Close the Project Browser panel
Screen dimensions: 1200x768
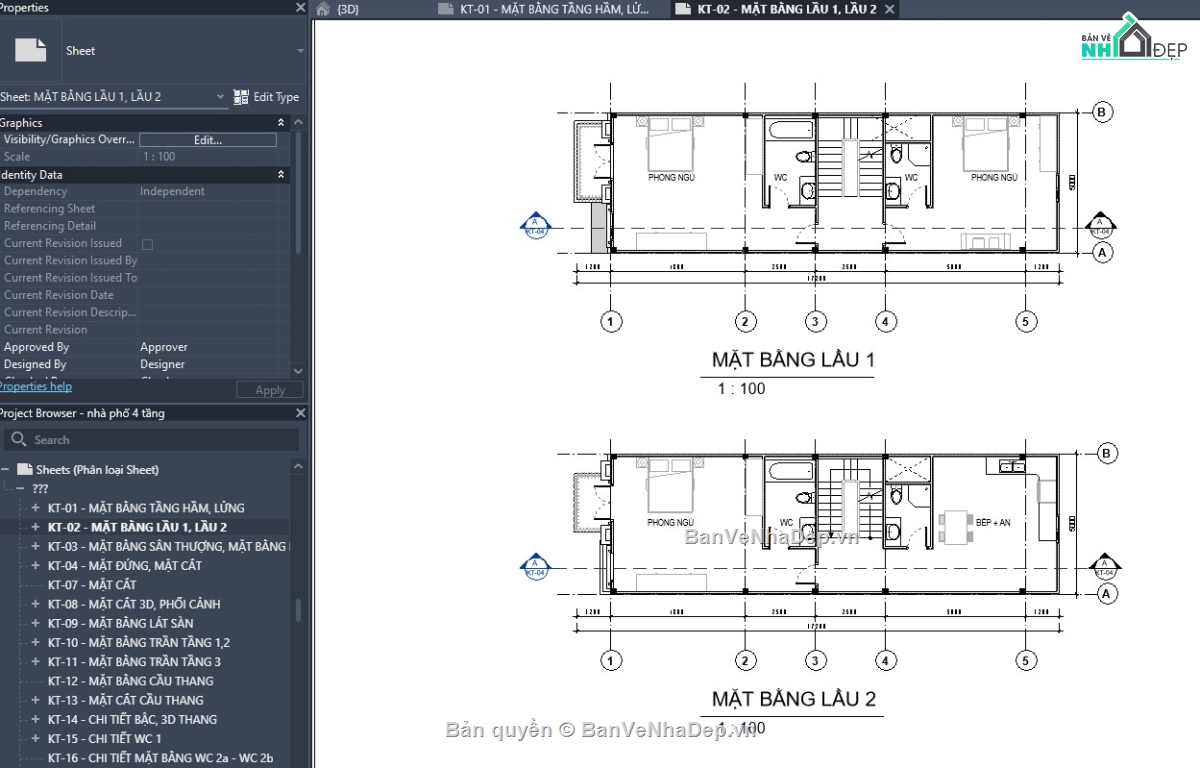[x=300, y=413]
